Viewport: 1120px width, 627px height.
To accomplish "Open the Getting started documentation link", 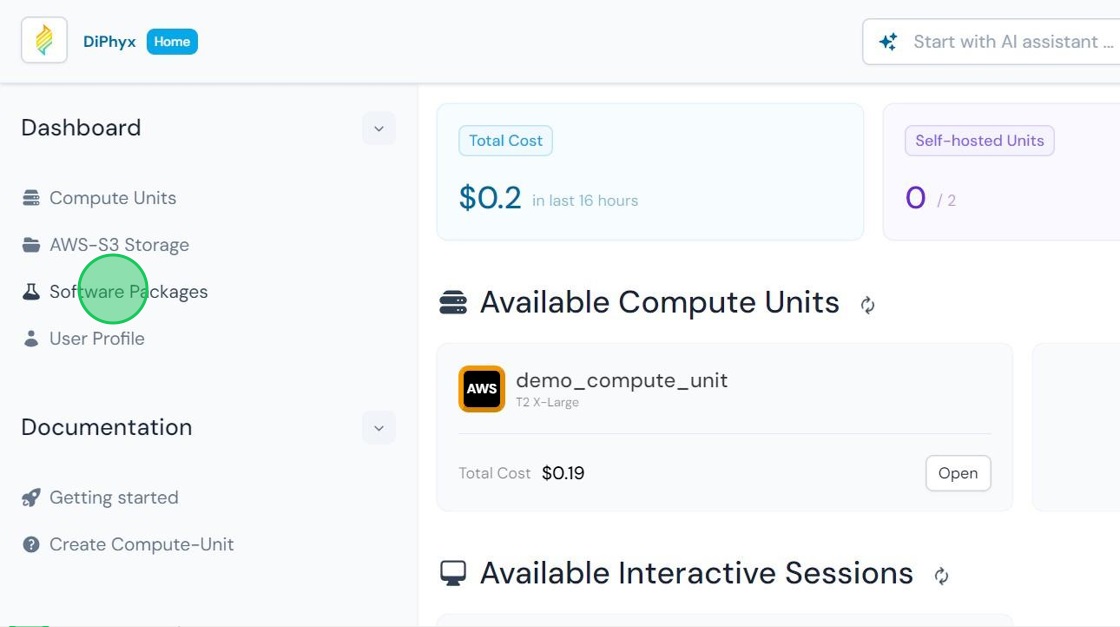I will (x=101, y=497).
